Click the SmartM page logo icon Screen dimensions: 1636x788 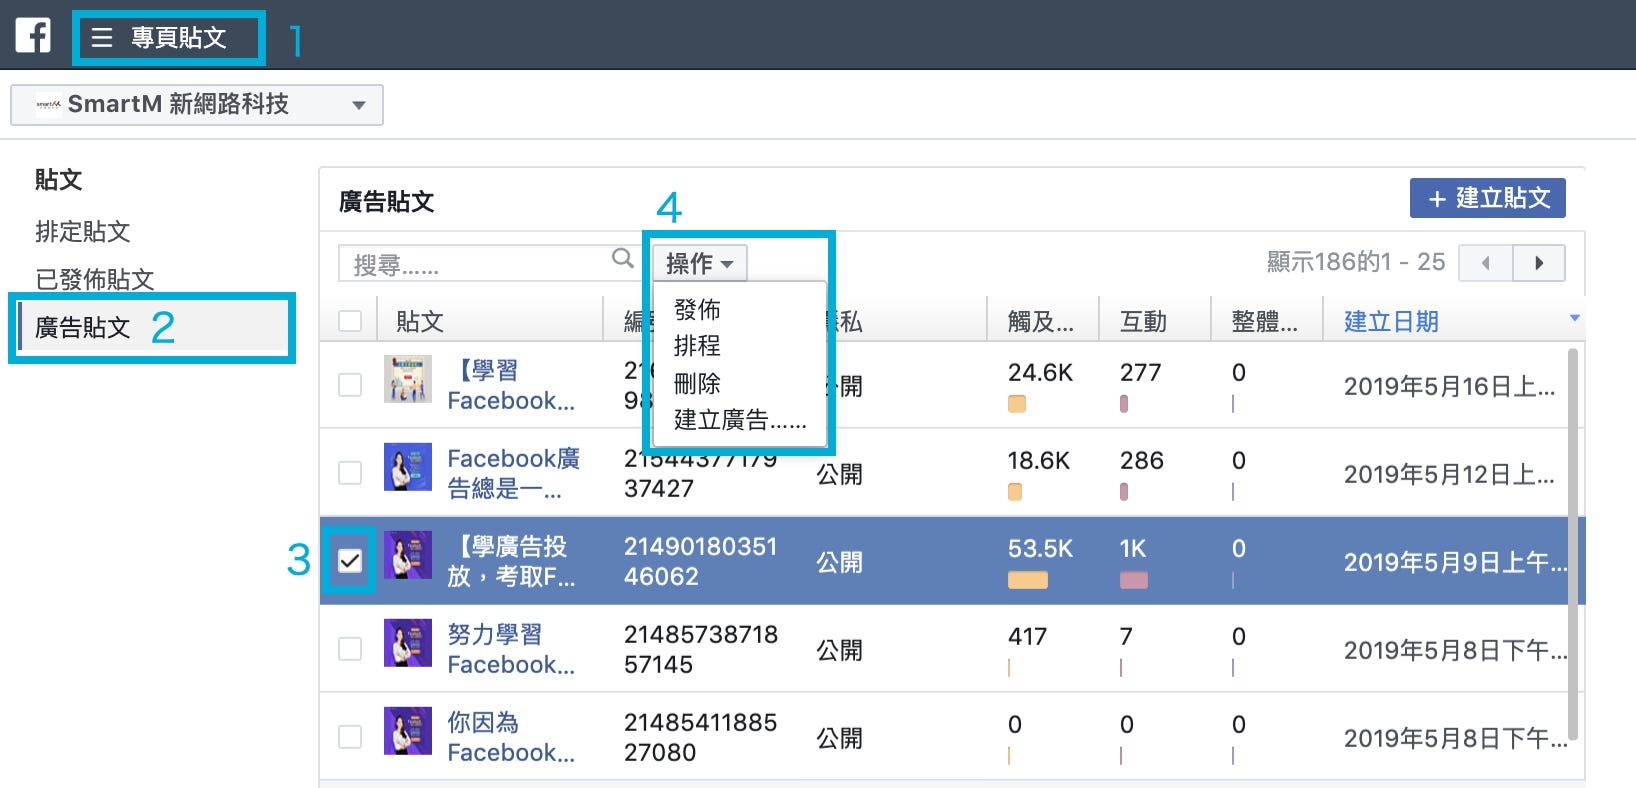pyautogui.click(x=48, y=104)
